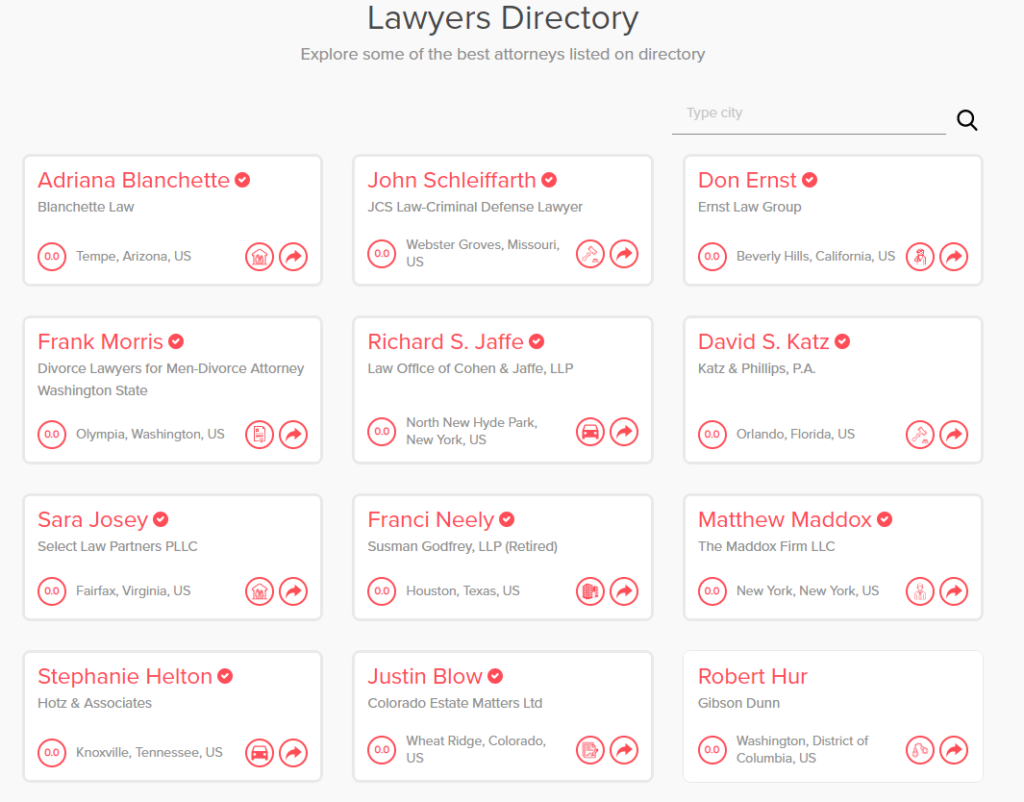Share Justin Blow's profile with arrow icon
1024x802 pixels.
pos(624,749)
